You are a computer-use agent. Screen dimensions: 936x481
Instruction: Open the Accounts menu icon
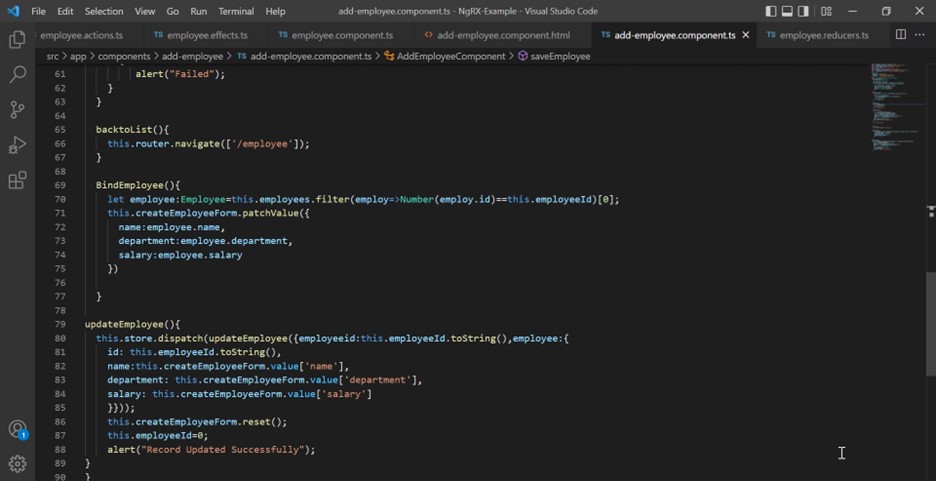17,430
